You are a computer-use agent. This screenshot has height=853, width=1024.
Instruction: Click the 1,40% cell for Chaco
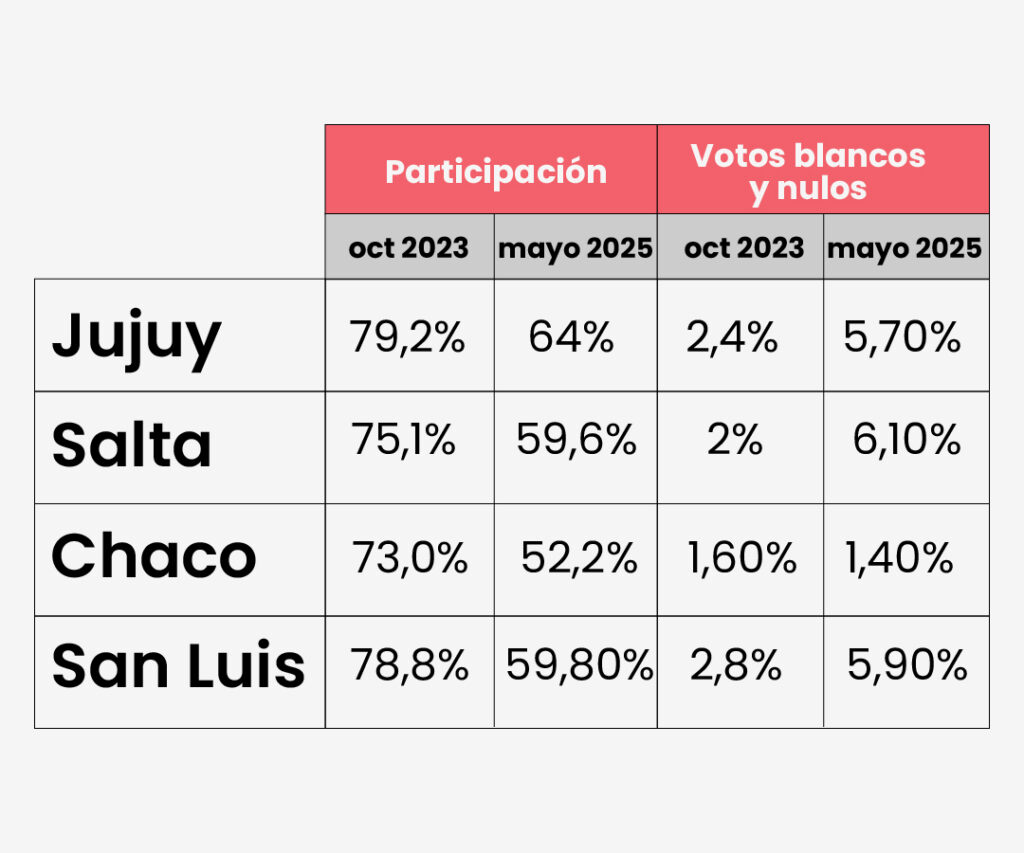(899, 558)
